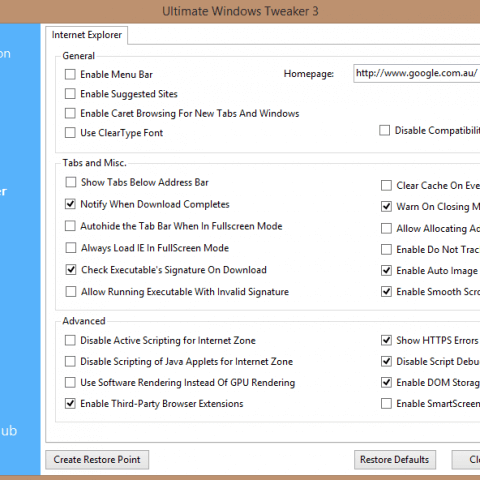Enable Caret Browsing For New Tabs And Windows
This screenshot has height=480, width=480.
pos(70,113)
